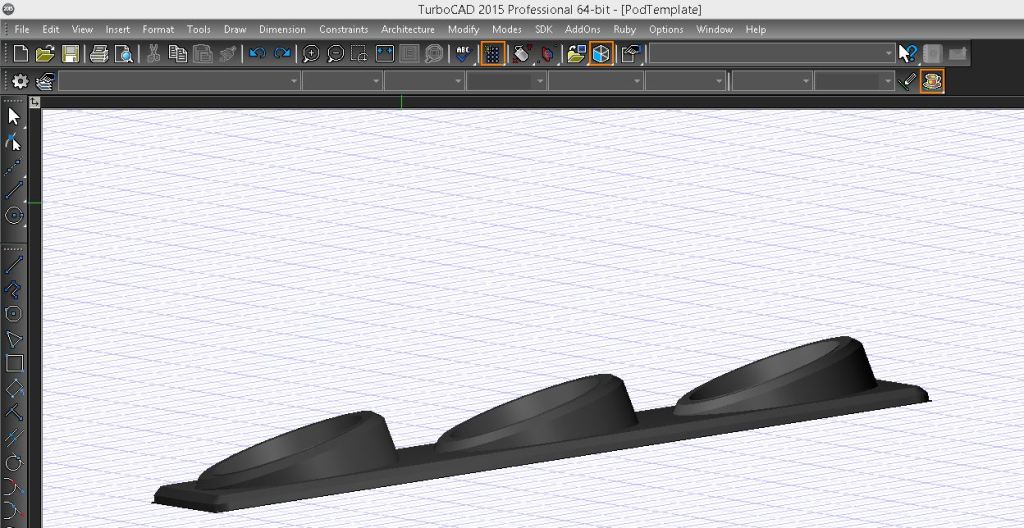Zoom out of the drawing

click(336, 54)
